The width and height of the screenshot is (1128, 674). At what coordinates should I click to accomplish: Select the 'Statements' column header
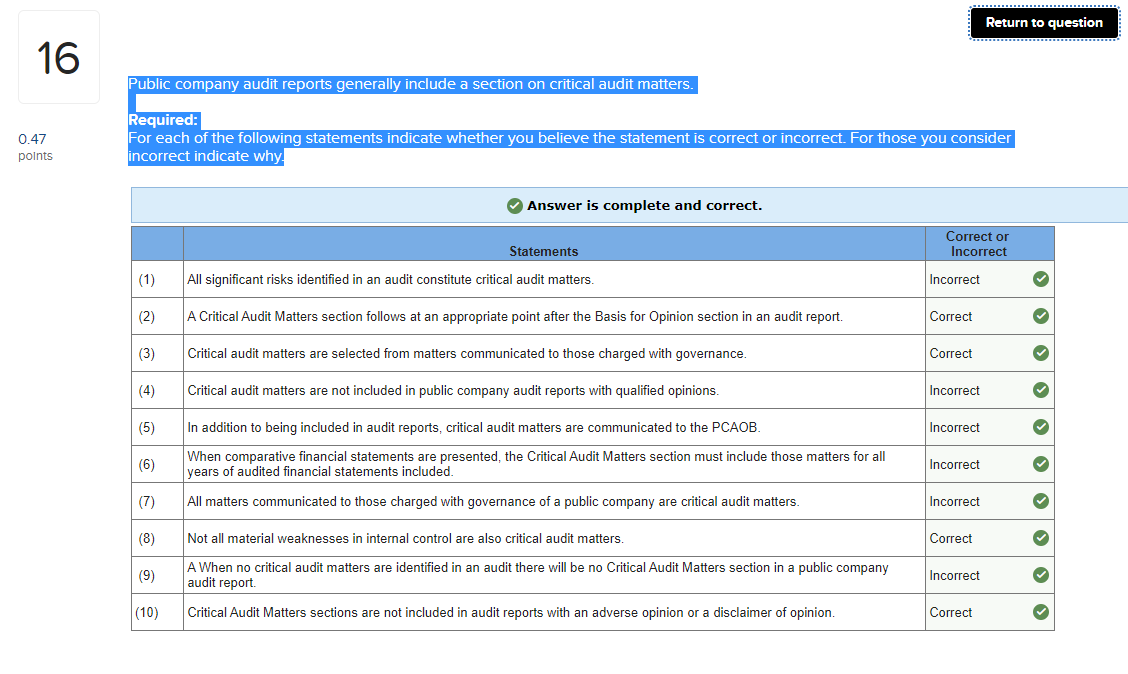click(x=544, y=251)
